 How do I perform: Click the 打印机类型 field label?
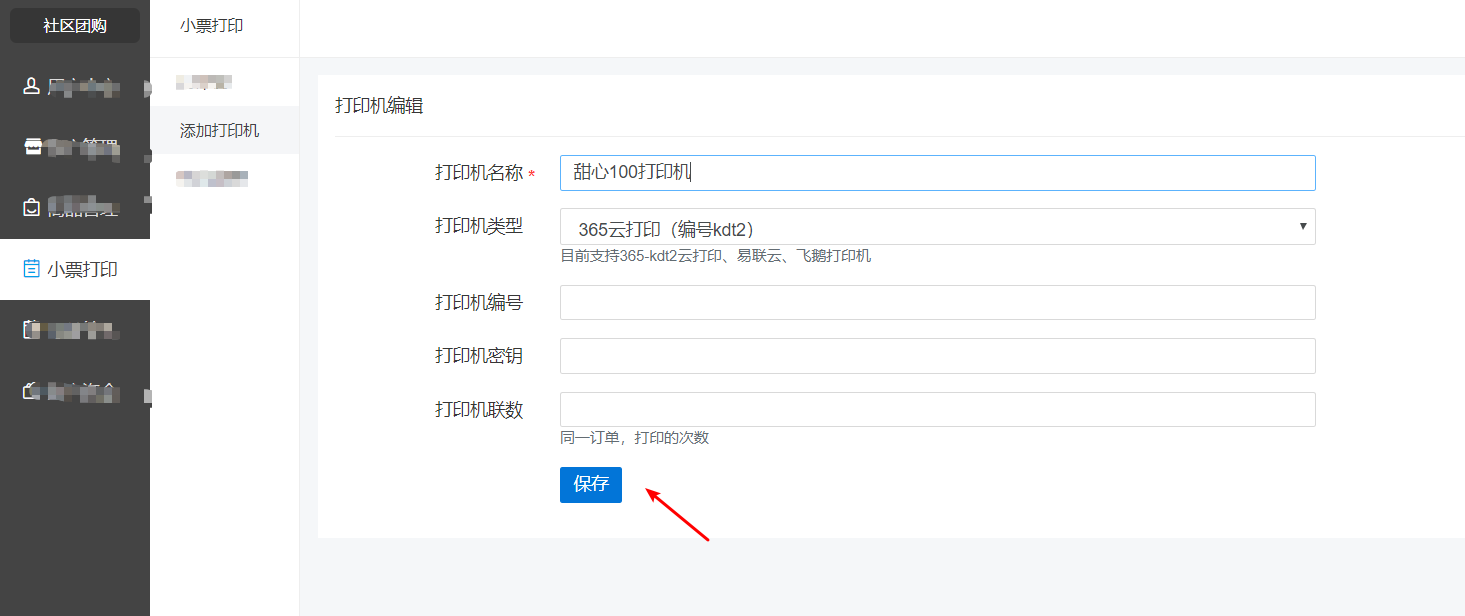click(x=479, y=226)
